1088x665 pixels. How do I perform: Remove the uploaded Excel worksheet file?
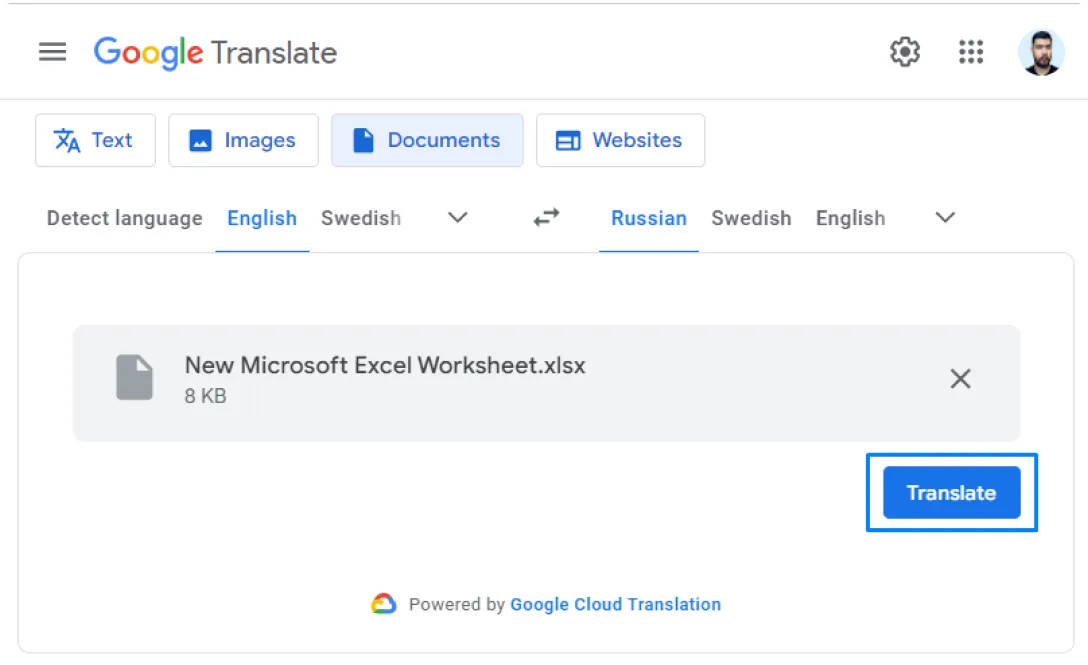(960, 379)
